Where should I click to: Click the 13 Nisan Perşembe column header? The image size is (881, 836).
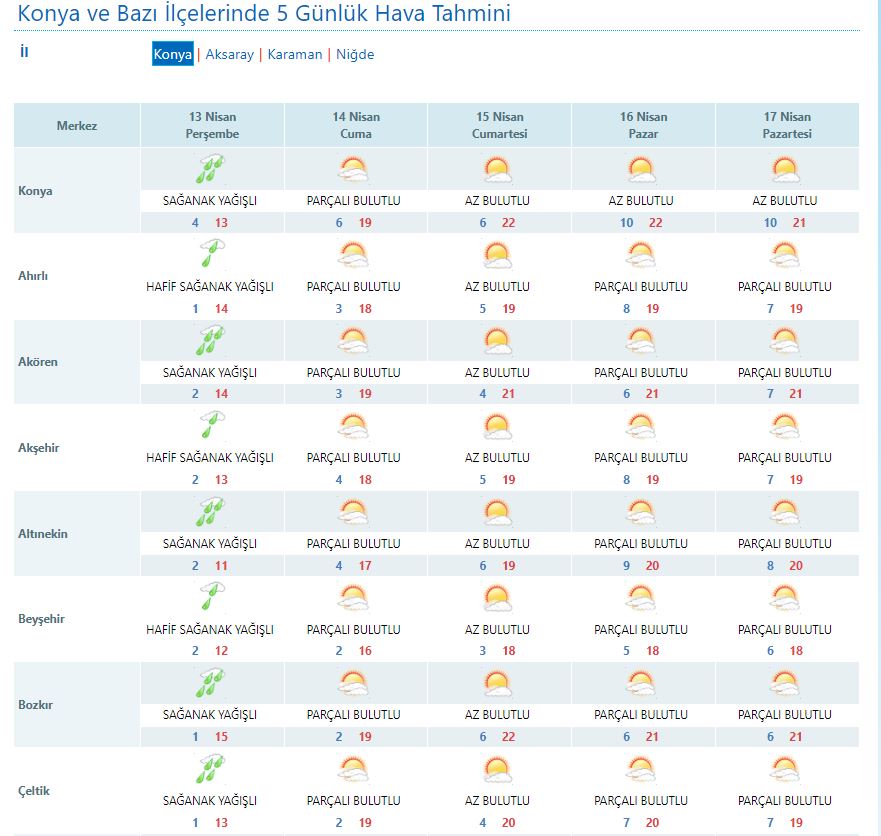(x=212, y=125)
